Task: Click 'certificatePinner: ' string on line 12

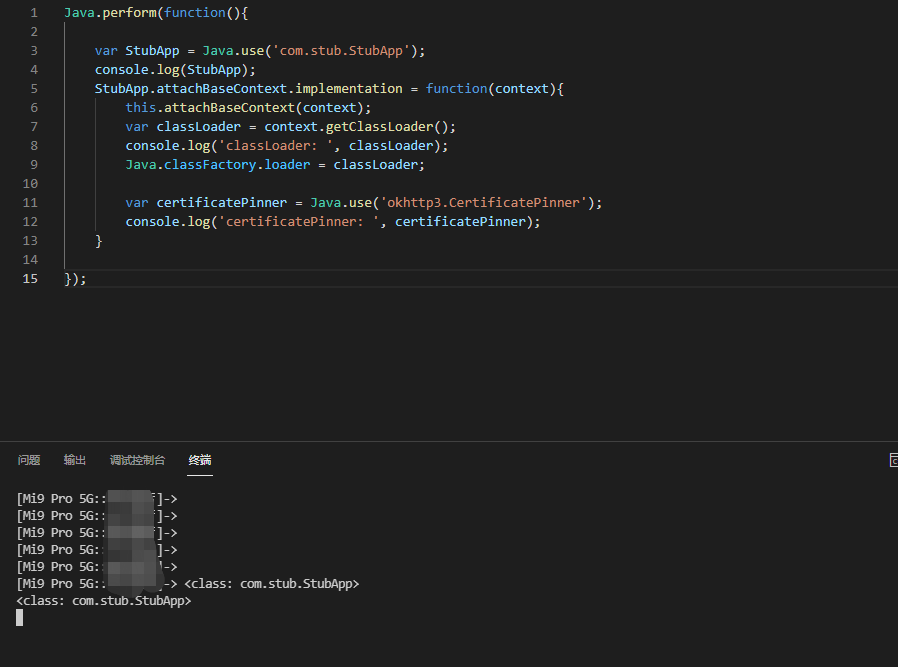Action: [x=299, y=222]
